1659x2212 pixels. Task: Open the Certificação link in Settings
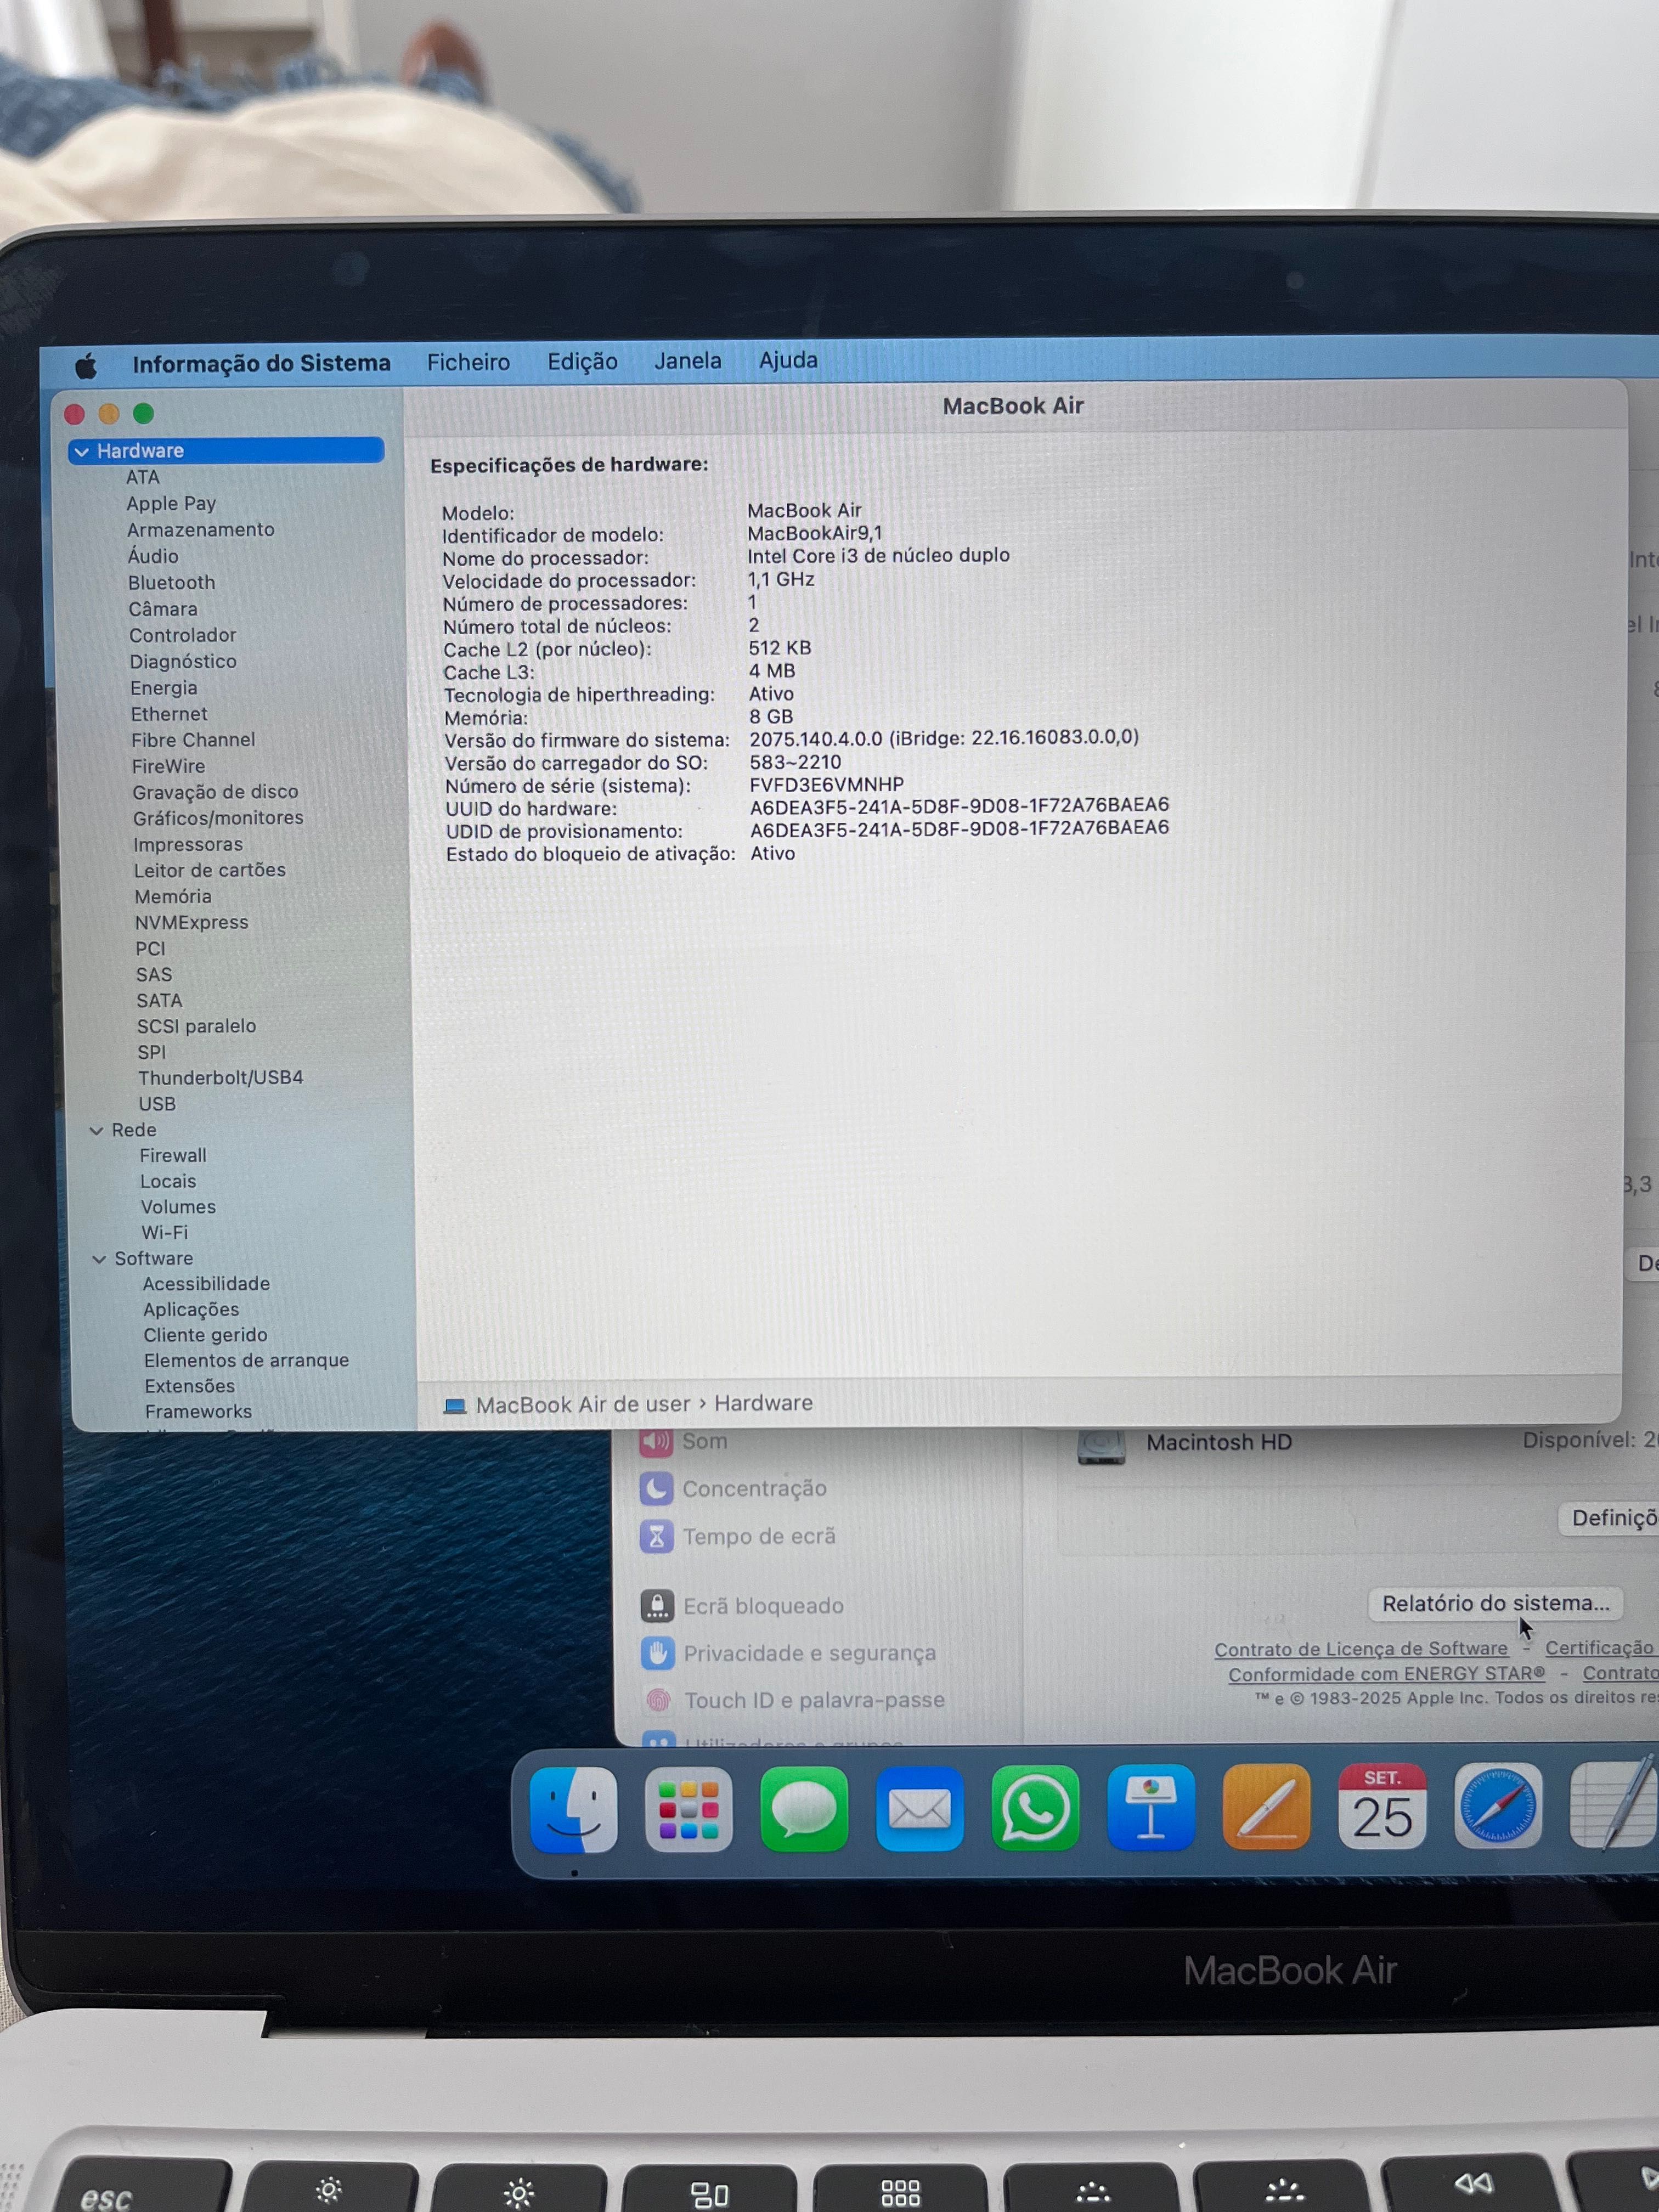[x=1600, y=1648]
